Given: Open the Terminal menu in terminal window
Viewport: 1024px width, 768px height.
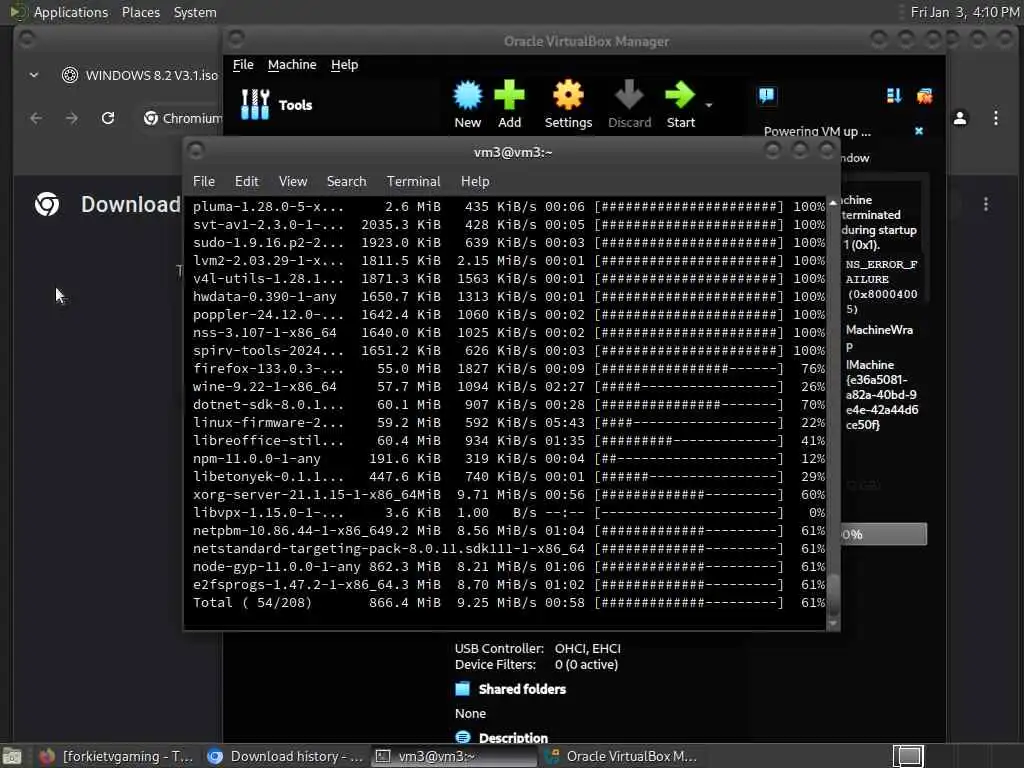Looking at the screenshot, I should coord(413,182).
